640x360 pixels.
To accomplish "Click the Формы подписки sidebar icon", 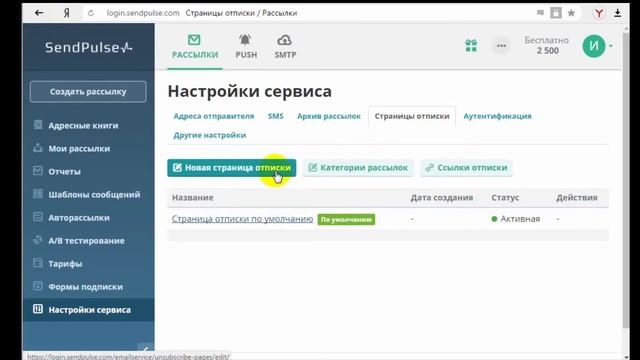I will click(38, 286).
